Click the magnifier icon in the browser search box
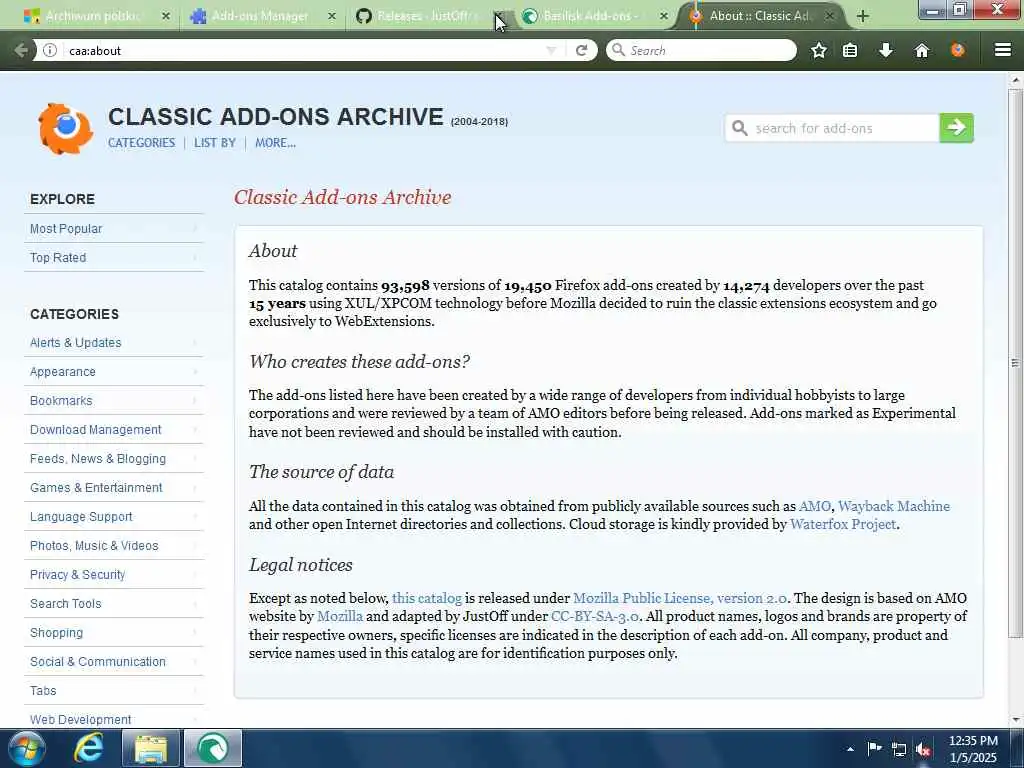This screenshot has width=1024, height=768. 618,50
